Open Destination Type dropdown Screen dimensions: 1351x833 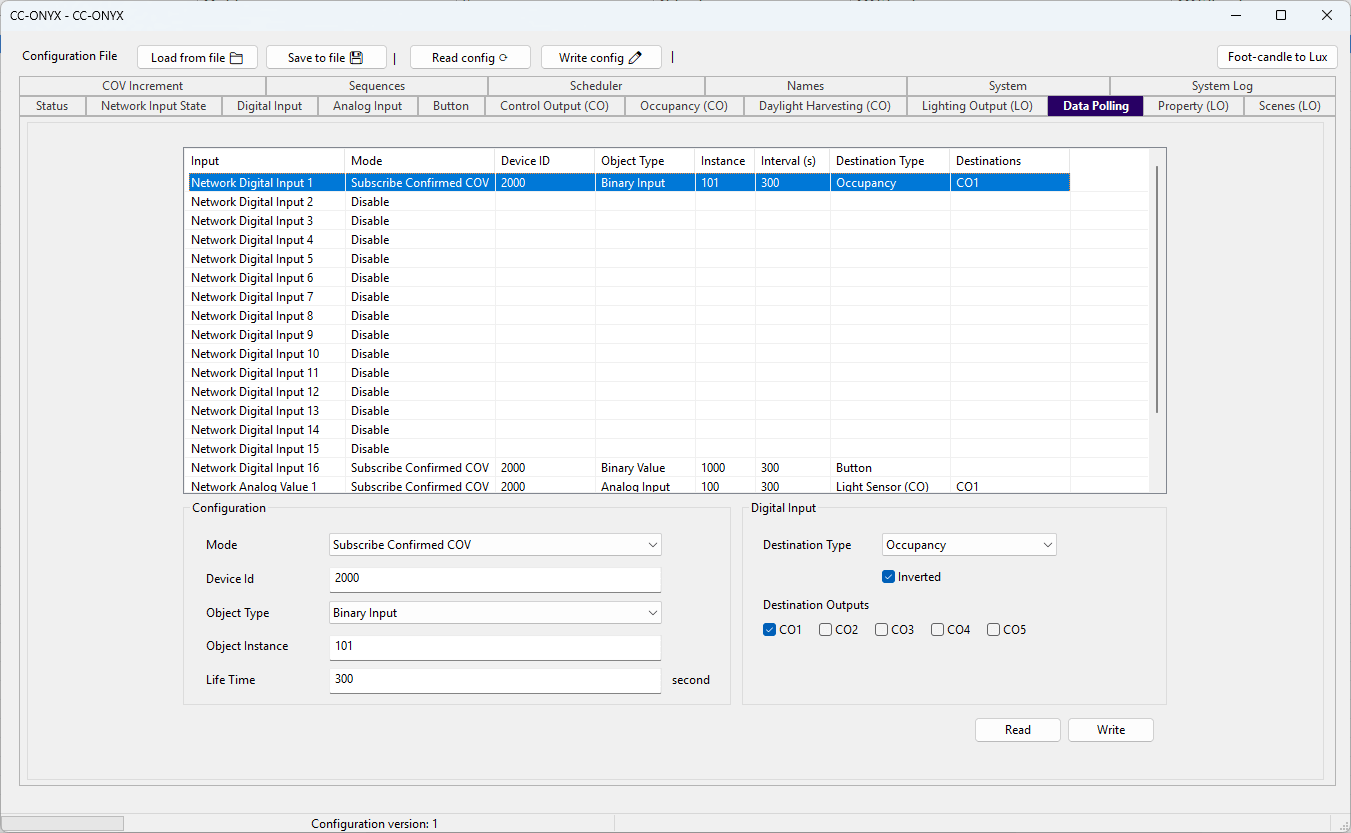pos(969,545)
